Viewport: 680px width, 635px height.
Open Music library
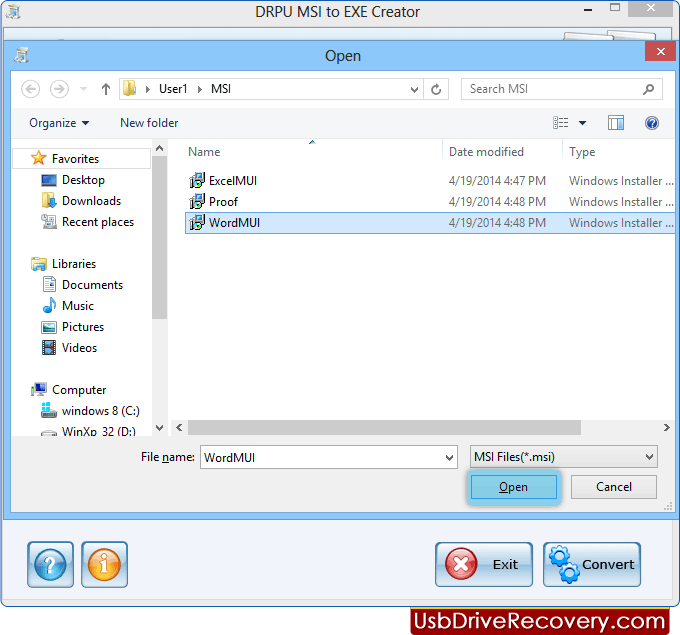click(x=78, y=306)
